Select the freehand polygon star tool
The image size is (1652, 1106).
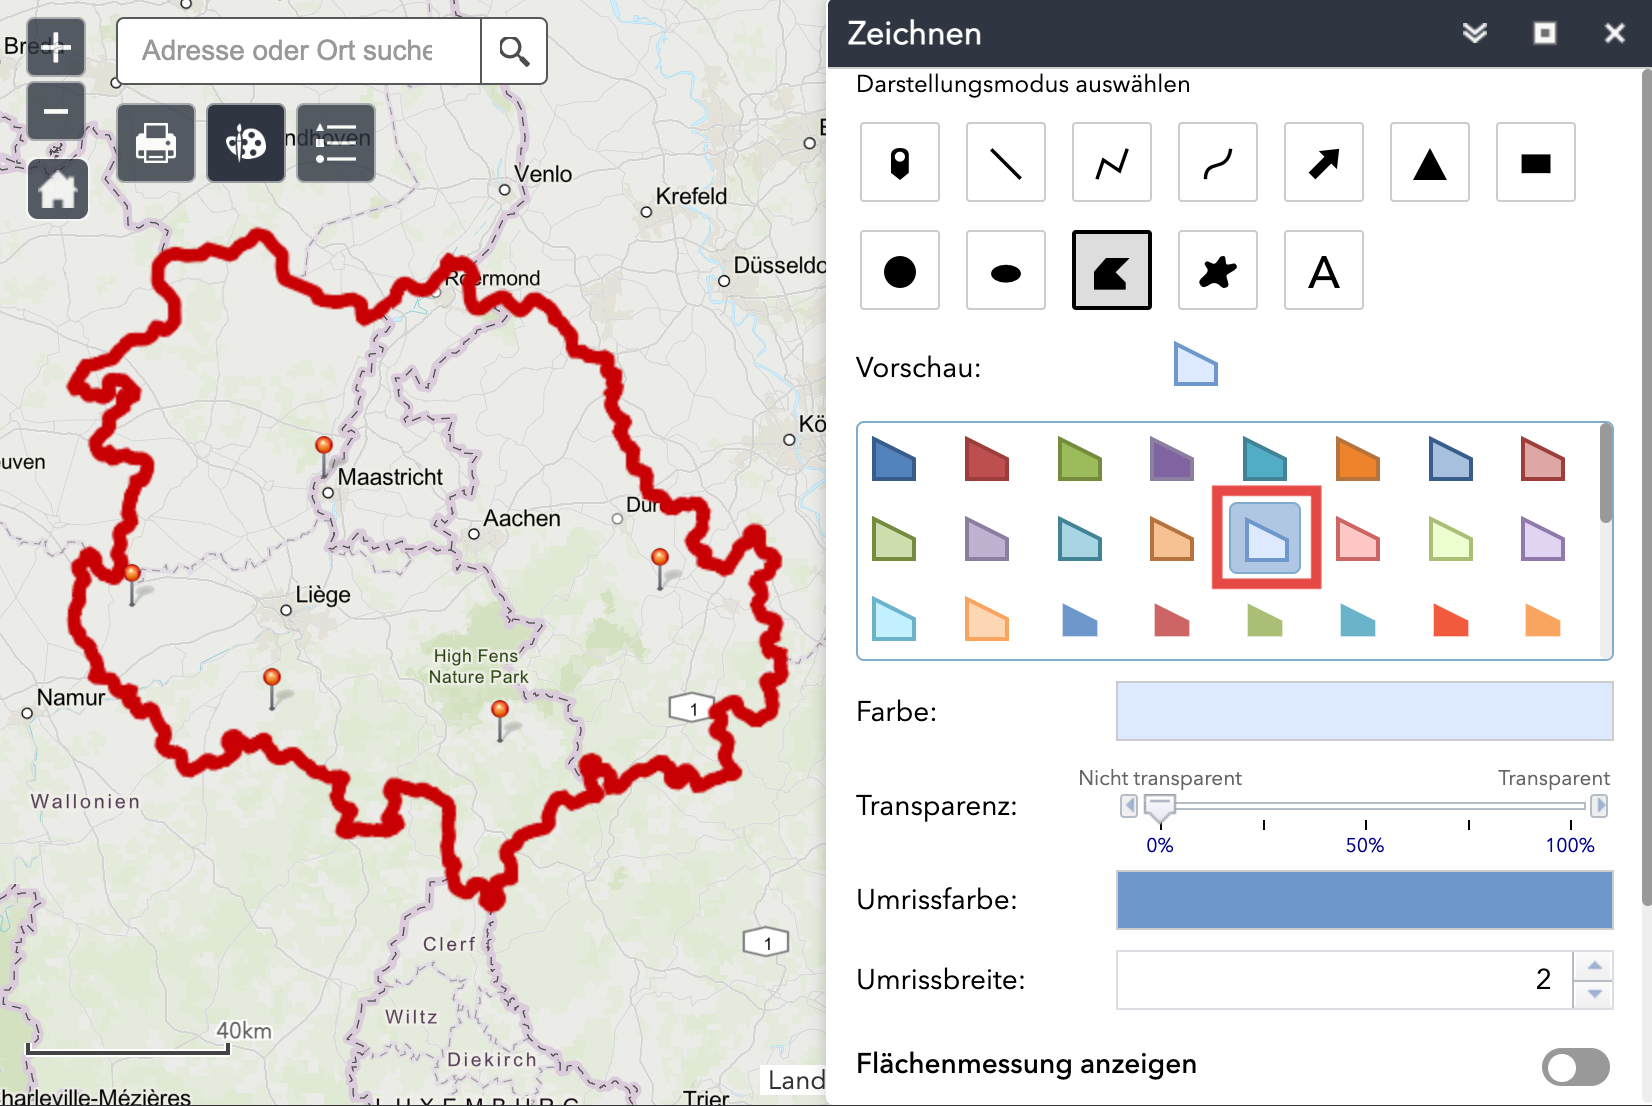[x=1217, y=271]
